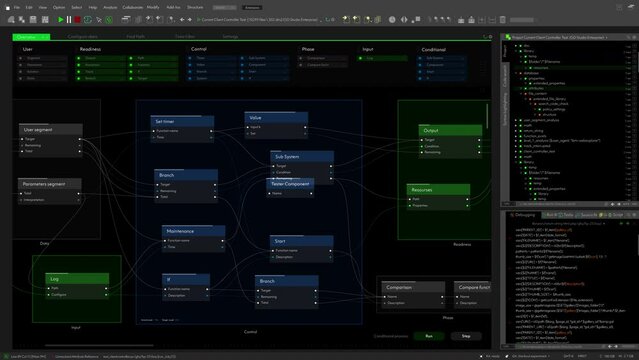Select the cursor pointer tool in toolbar

[98, 20]
